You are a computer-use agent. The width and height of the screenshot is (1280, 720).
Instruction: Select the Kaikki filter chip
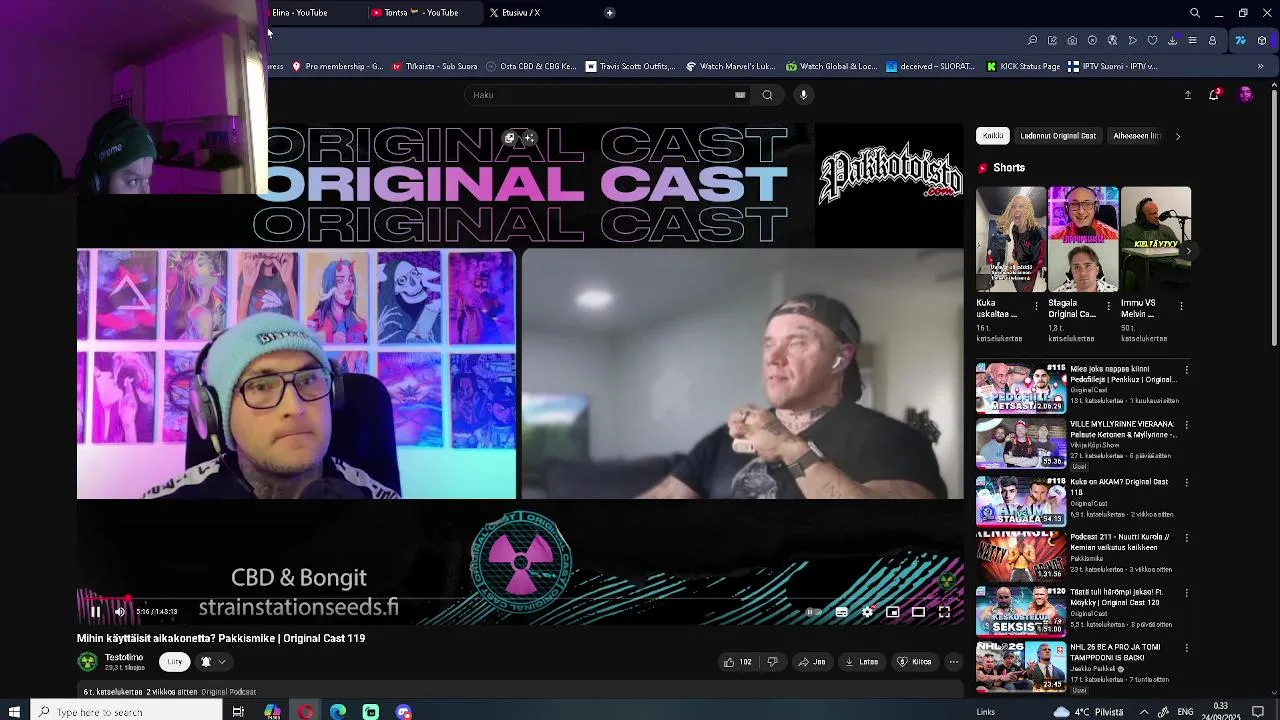(993, 136)
